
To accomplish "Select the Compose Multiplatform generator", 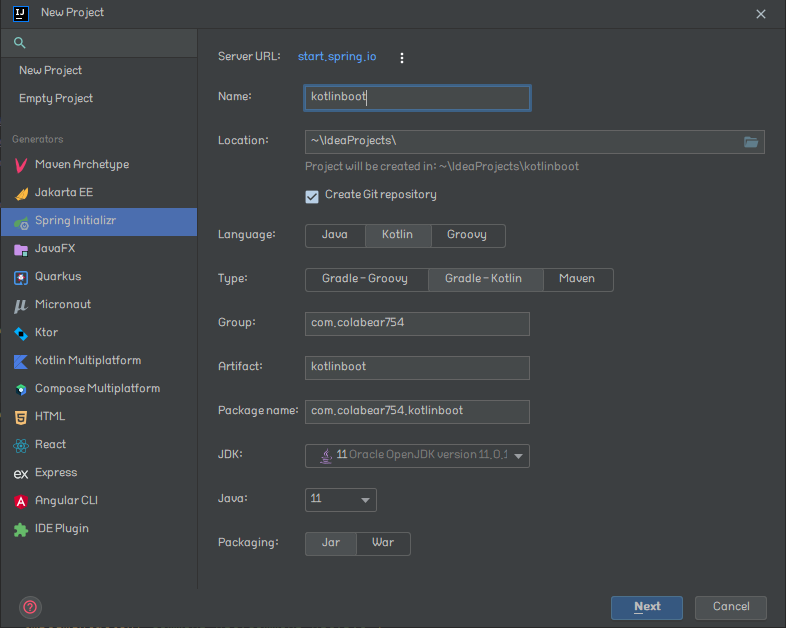I will click(x=99, y=389).
